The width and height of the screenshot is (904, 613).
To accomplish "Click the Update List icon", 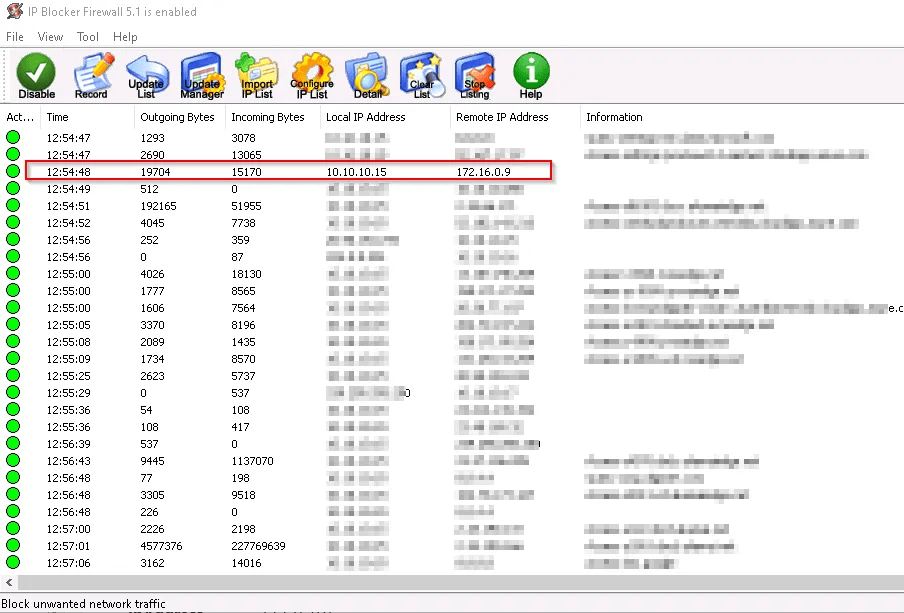I will pyautogui.click(x=146, y=76).
